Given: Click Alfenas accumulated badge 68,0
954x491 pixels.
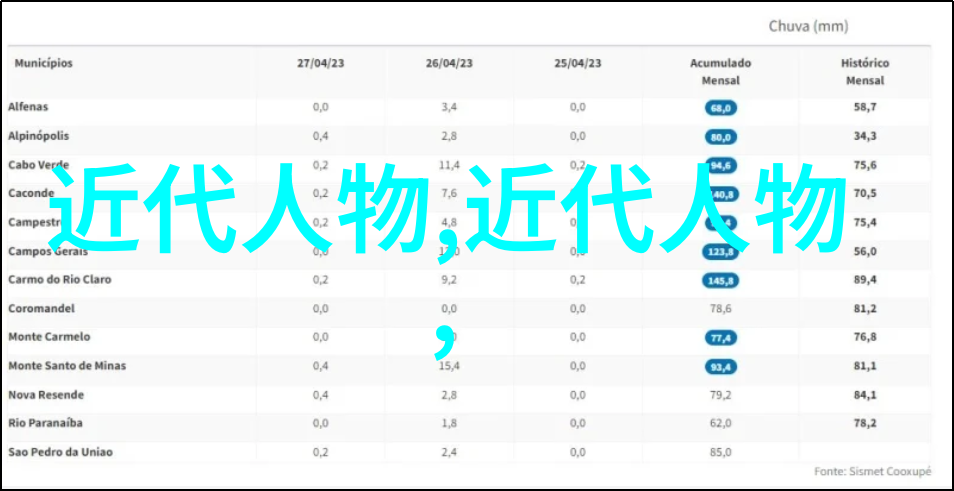Looking at the screenshot, I should click(721, 109).
